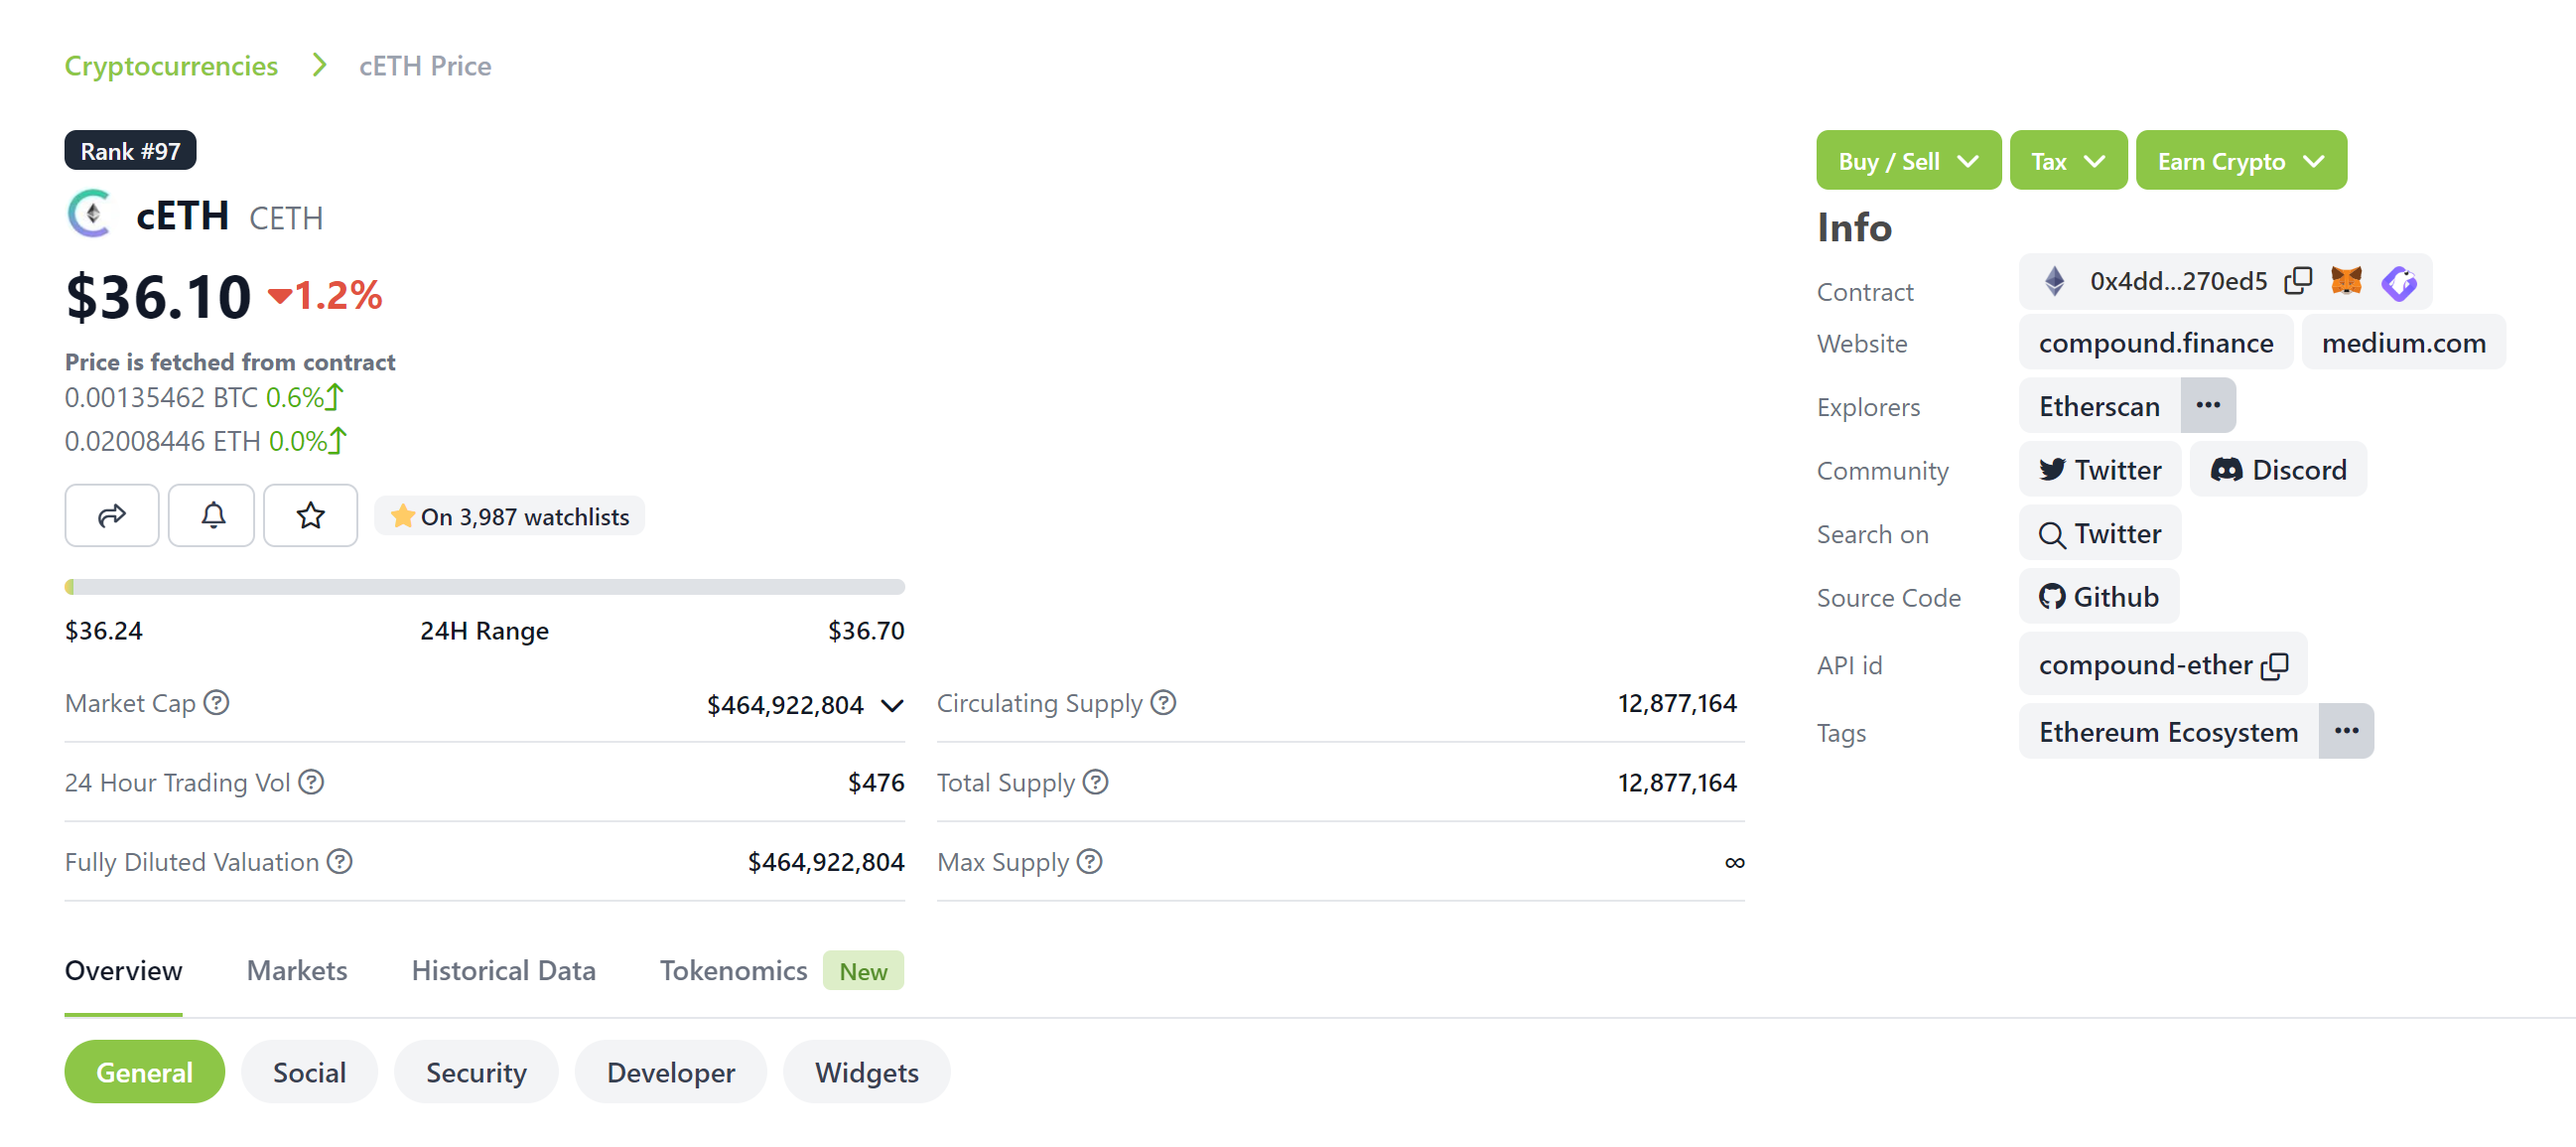The width and height of the screenshot is (2576, 1147).
Task: Click the cETH Price breadcrumb text
Action: 425,66
